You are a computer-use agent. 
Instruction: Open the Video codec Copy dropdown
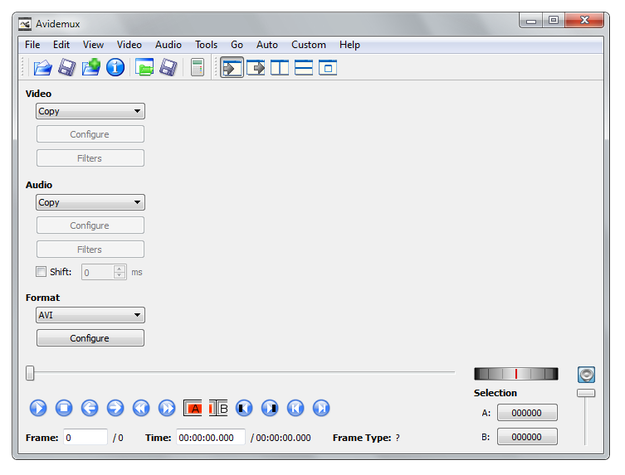tap(90, 111)
